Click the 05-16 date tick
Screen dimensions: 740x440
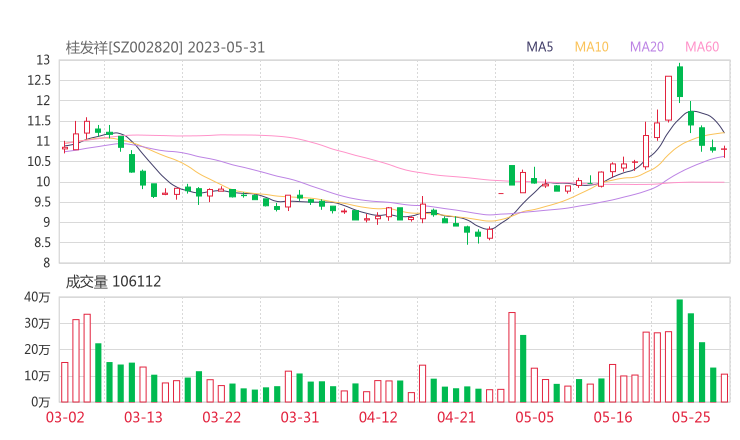click(613, 417)
